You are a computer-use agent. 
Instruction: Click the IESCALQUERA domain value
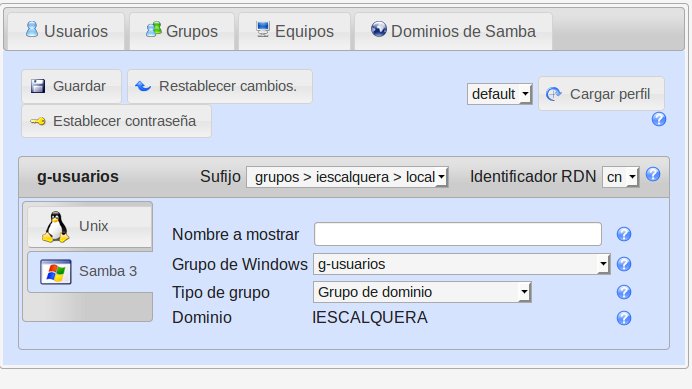(370, 317)
